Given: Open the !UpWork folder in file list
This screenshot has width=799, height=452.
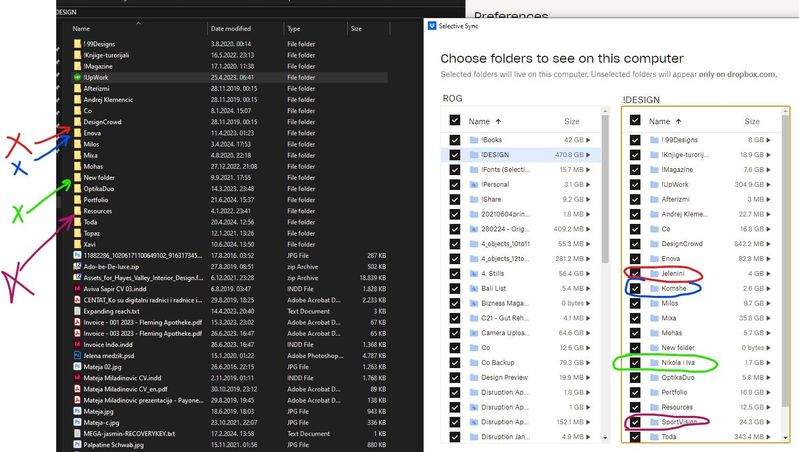Looking at the screenshot, I should click(x=96, y=76).
